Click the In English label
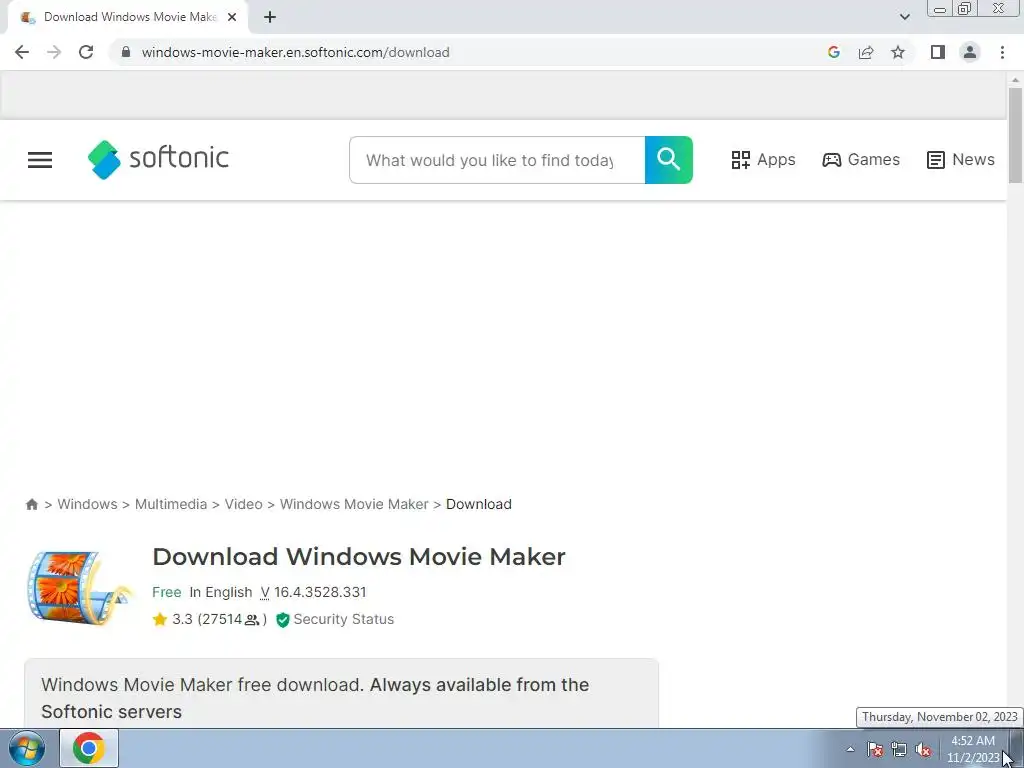This screenshot has height=768, width=1024. point(221,592)
